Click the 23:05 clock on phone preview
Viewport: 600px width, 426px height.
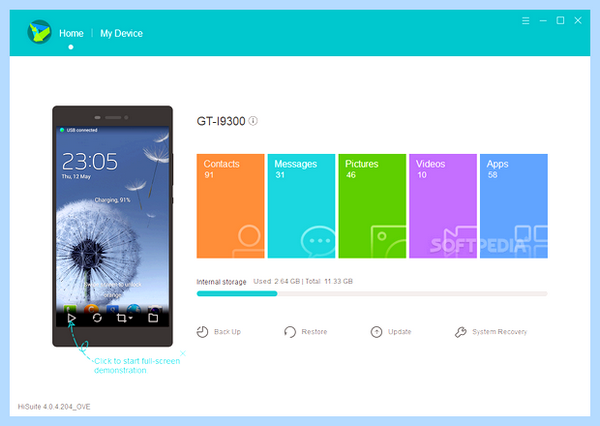tap(90, 161)
